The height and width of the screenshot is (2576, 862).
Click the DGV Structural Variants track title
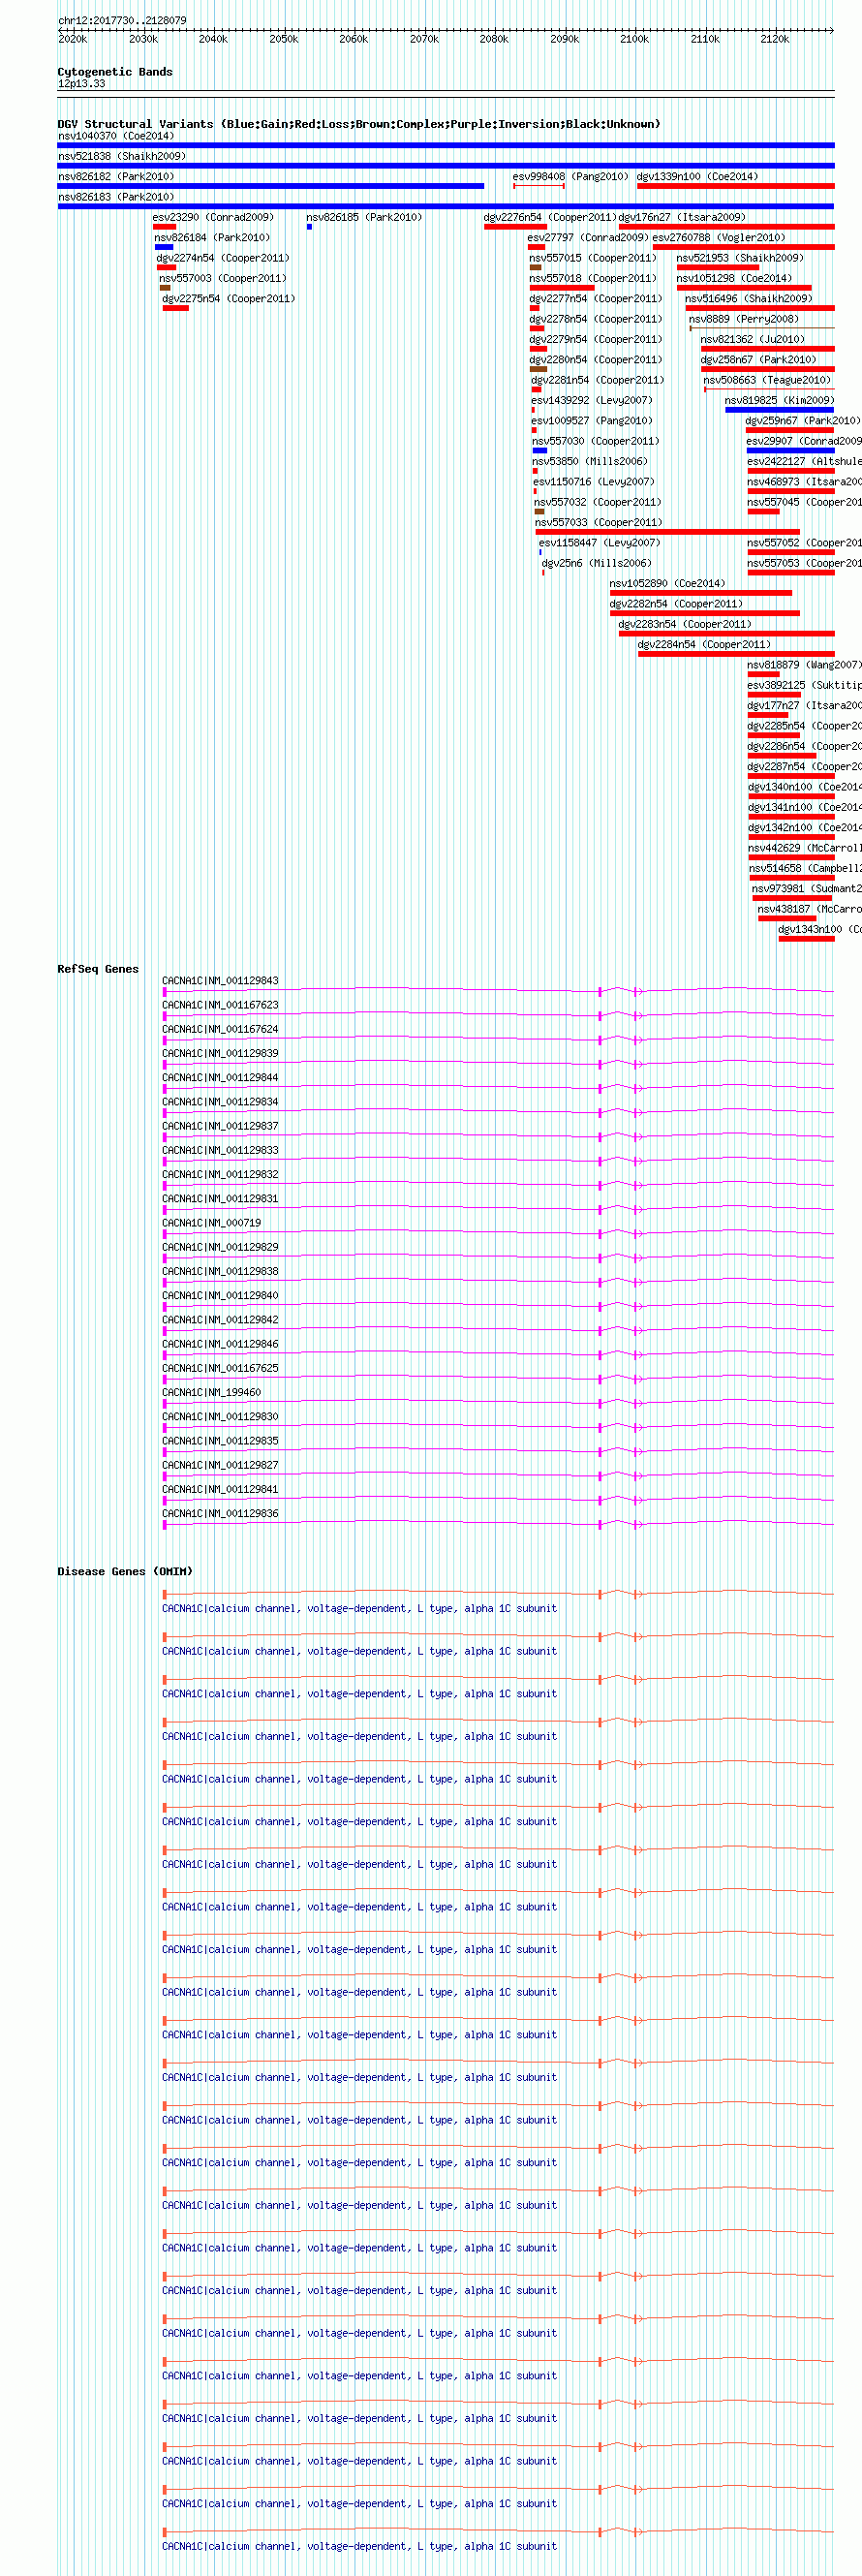(359, 124)
